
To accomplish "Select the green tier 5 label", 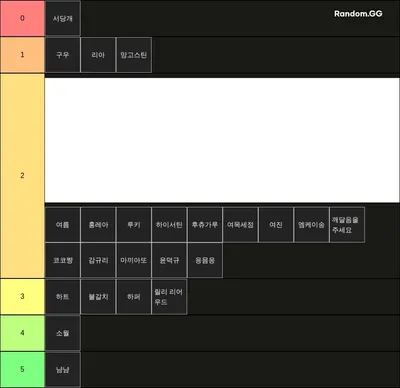I will click(x=22, y=369).
